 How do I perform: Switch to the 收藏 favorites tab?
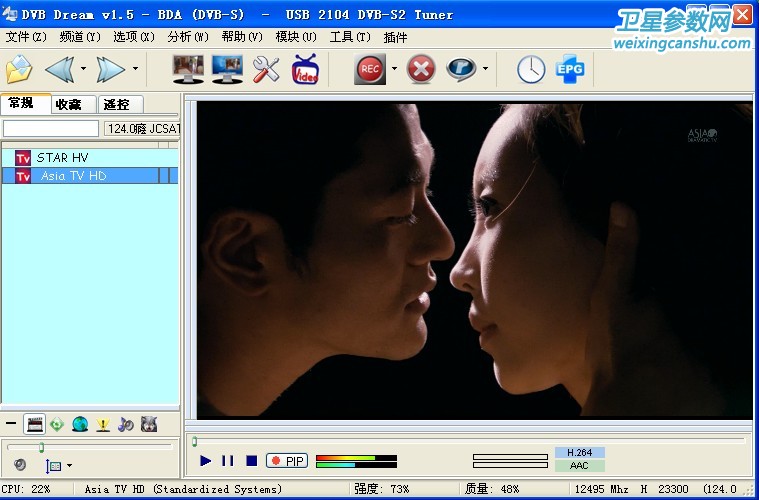pos(69,104)
